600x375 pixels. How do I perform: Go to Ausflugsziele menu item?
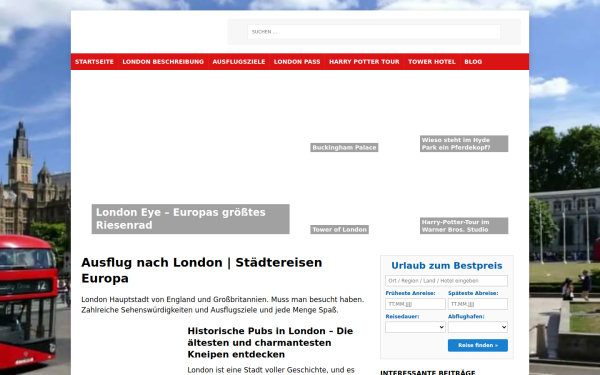tap(239, 62)
